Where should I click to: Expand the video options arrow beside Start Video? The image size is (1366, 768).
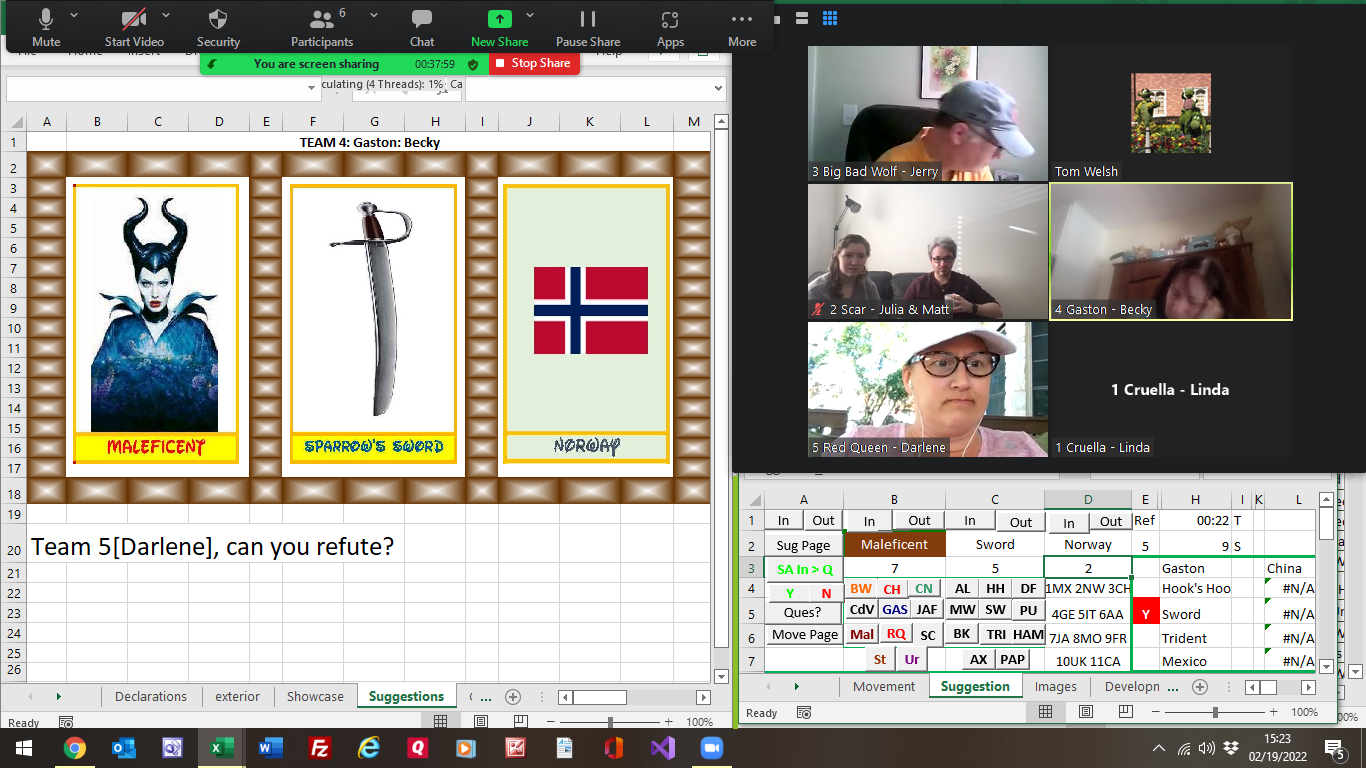(166, 15)
